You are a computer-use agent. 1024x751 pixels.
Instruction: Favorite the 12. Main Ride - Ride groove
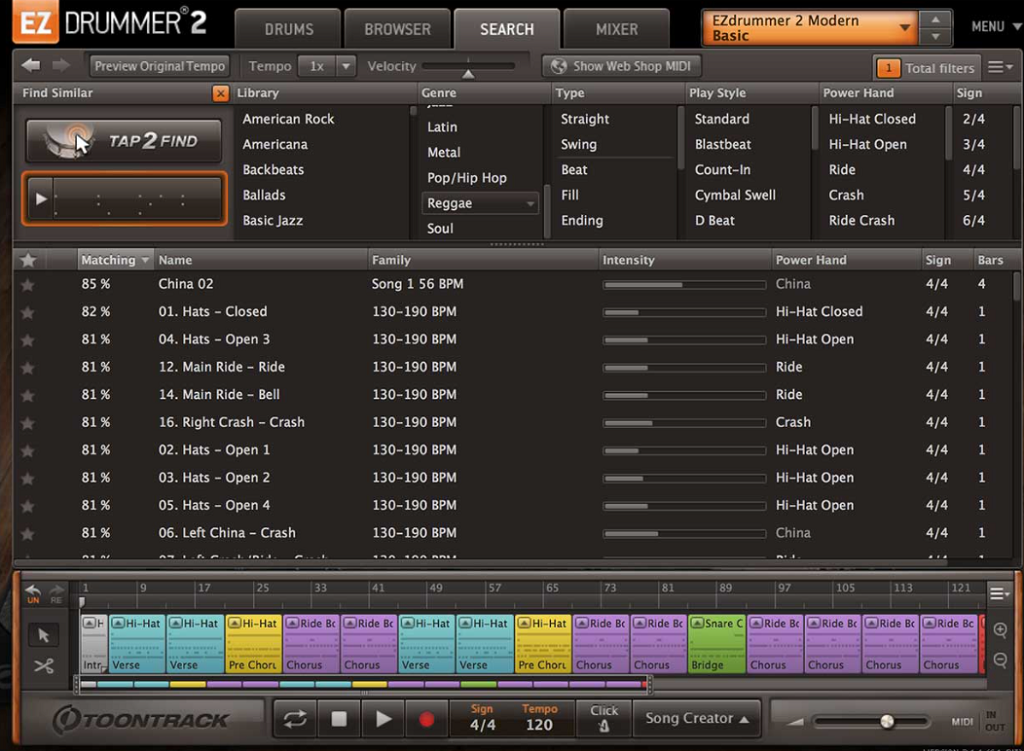(27, 368)
